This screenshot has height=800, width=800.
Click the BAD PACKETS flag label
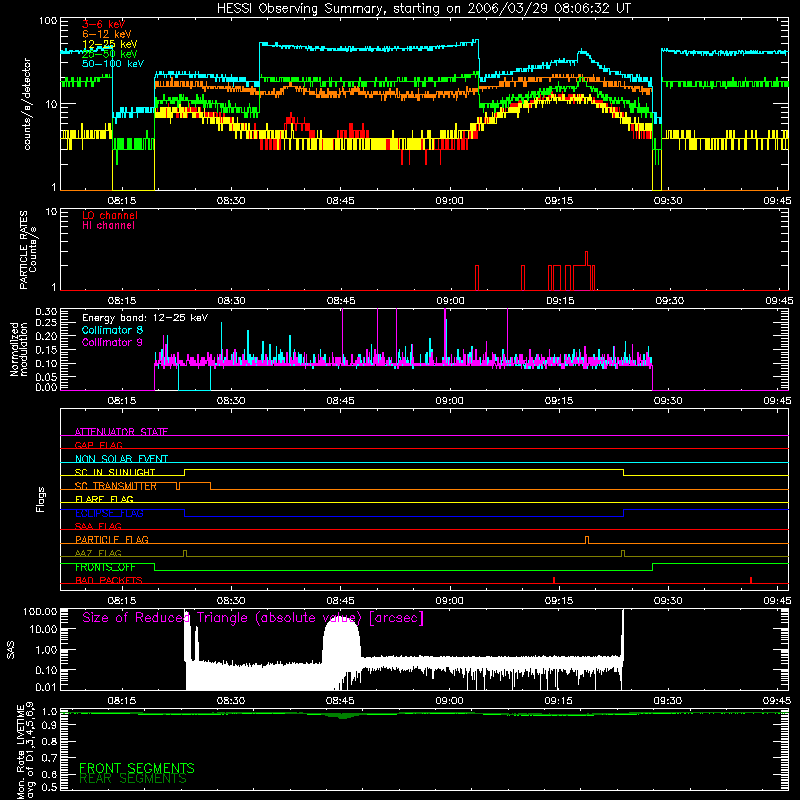pyautogui.click(x=109, y=580)
